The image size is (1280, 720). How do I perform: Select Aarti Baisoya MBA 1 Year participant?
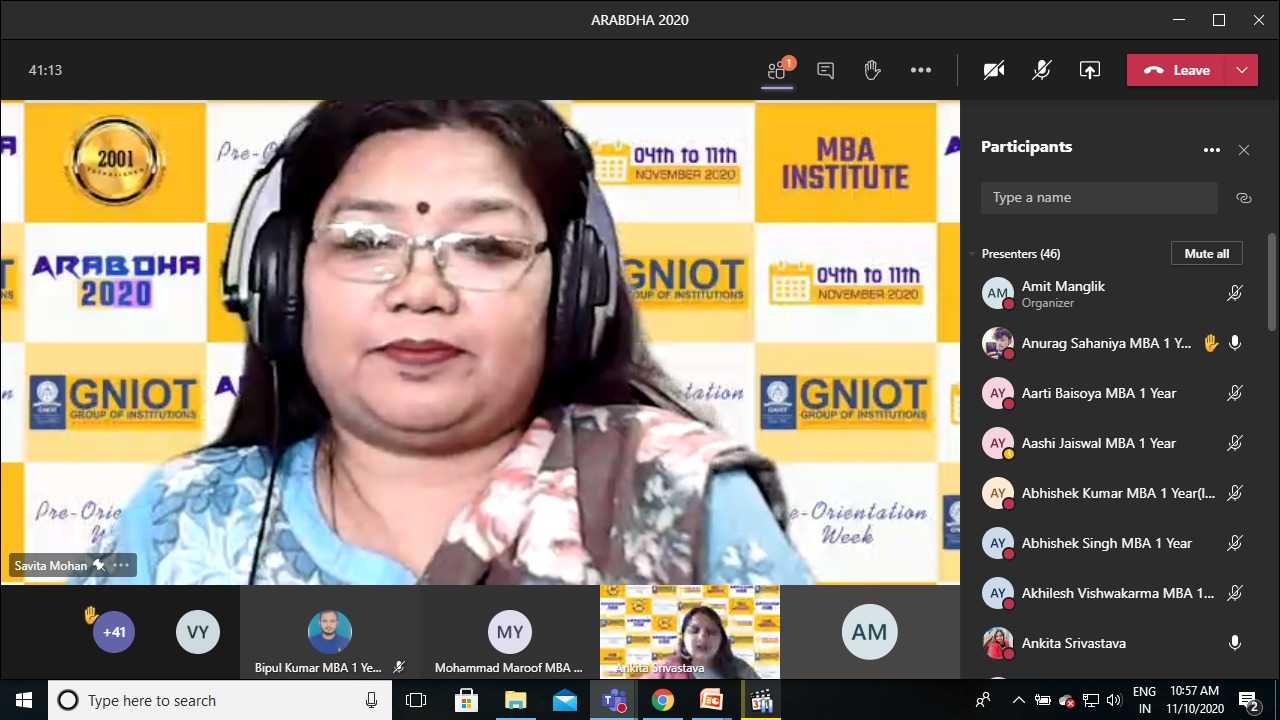(1098, 393)
